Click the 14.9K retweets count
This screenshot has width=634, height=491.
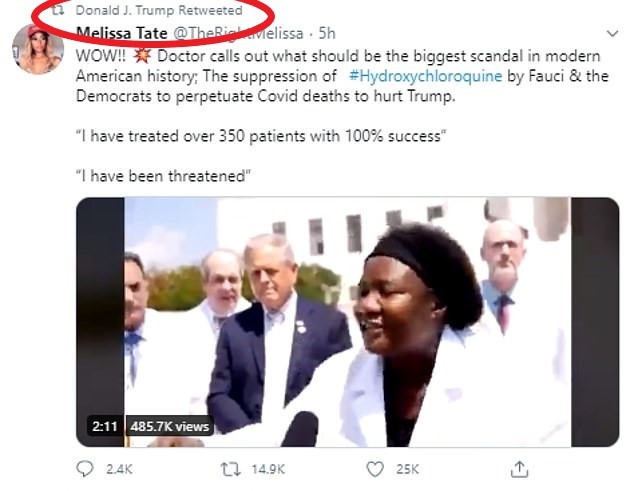(x=268, y=468)
